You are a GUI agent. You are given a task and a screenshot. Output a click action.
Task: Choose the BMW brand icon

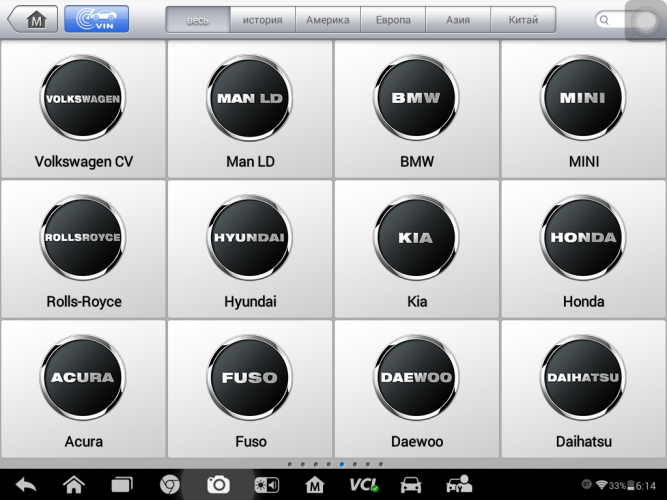tap(416, 98)
